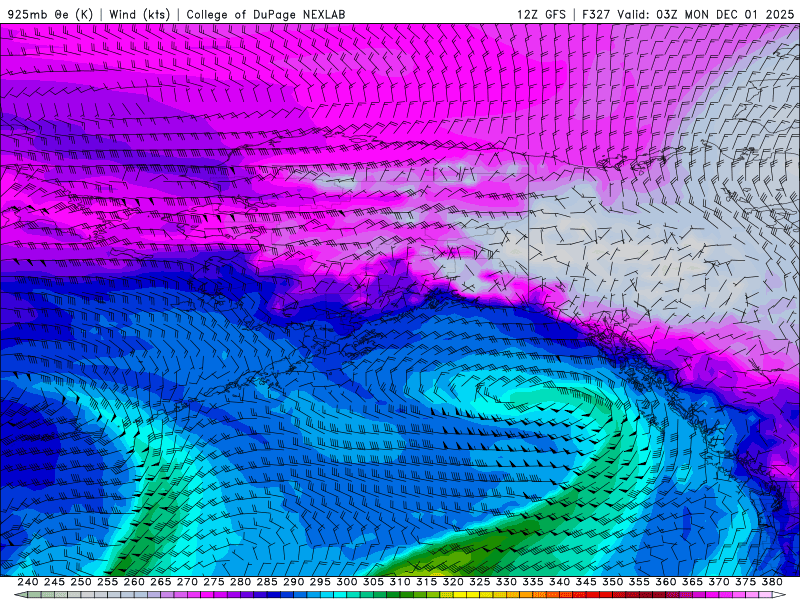Image resolution: width=800 pixels, height=600 pixels.
Task: Click the 260 value on the color scale
Action: click(134, 582)
